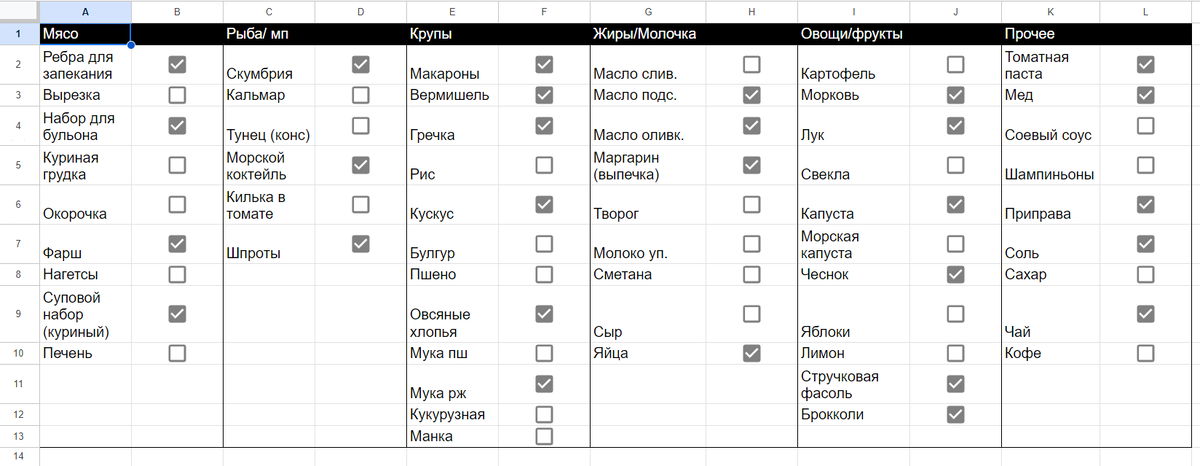The width and height of the screenshot is (1200, 466).
Task: Click the Жиры/Молочка header cell
Action: click(645, 33)
